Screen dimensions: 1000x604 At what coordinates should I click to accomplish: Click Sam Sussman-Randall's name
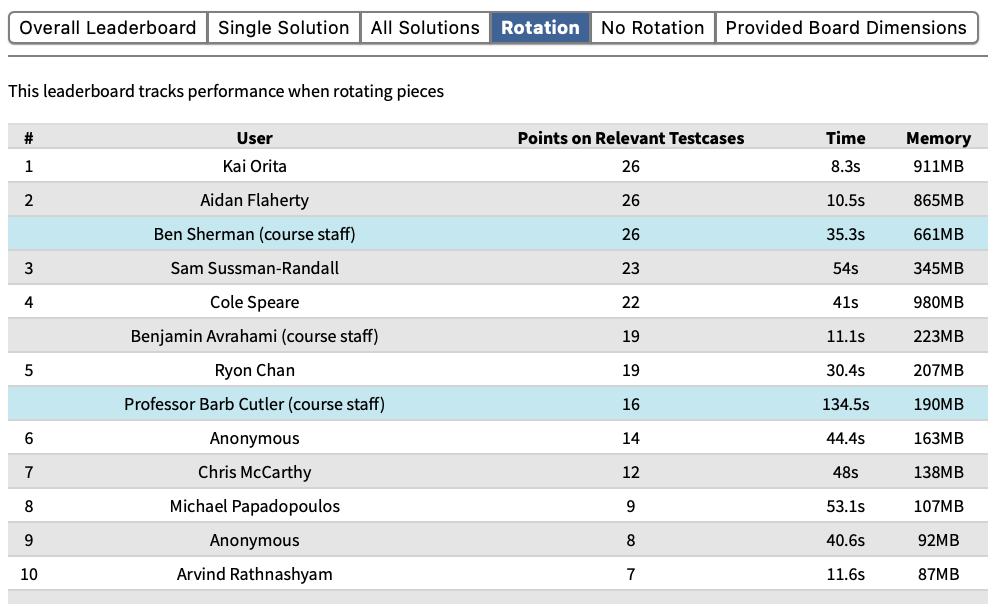(254, 268)
